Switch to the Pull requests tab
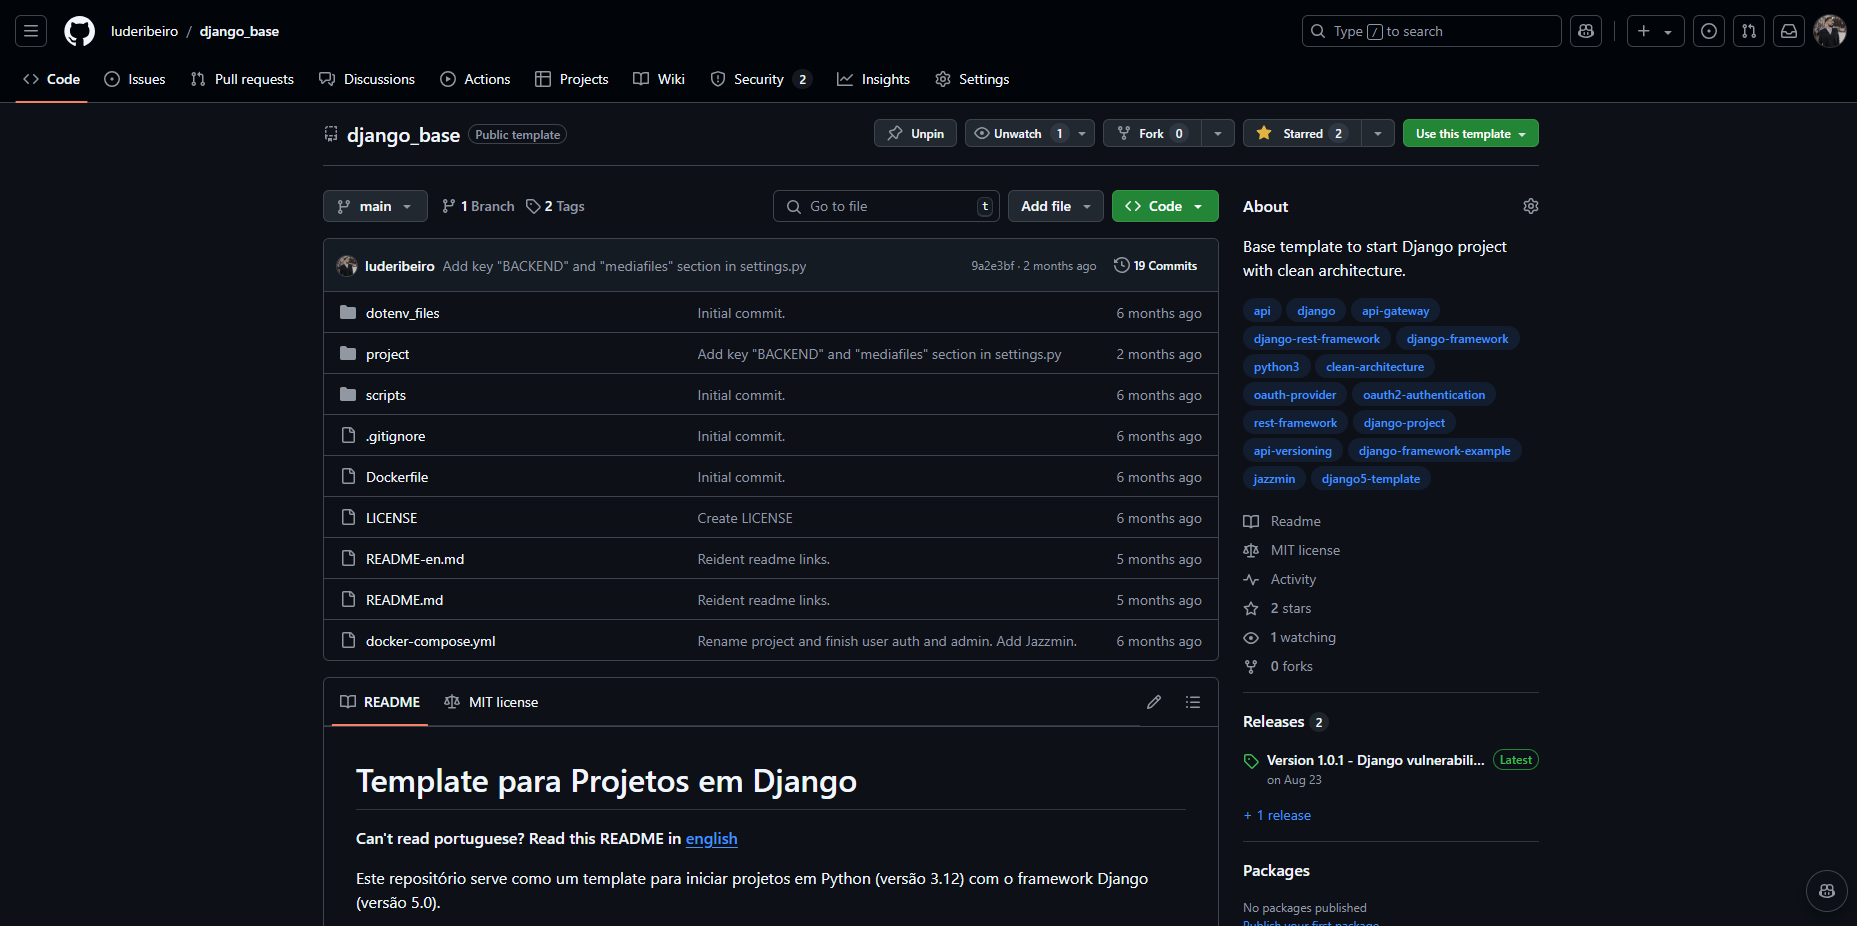Viewport: 1857px width, 926px height. pyautogui.click(x=242, y=79)
